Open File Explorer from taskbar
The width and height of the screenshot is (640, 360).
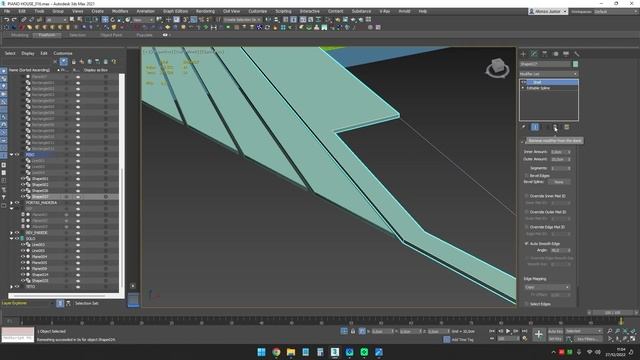(x=291, y=352)
